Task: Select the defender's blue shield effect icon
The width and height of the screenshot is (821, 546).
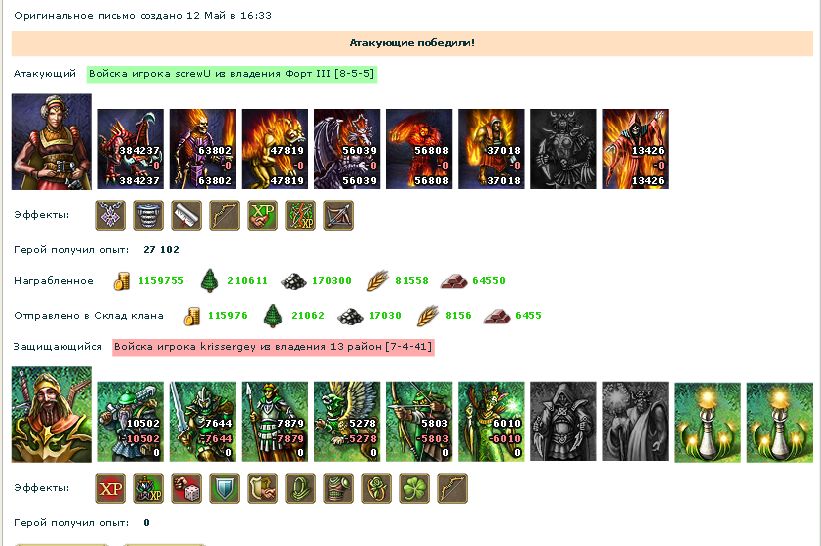Action: click(x=225, y=488)
